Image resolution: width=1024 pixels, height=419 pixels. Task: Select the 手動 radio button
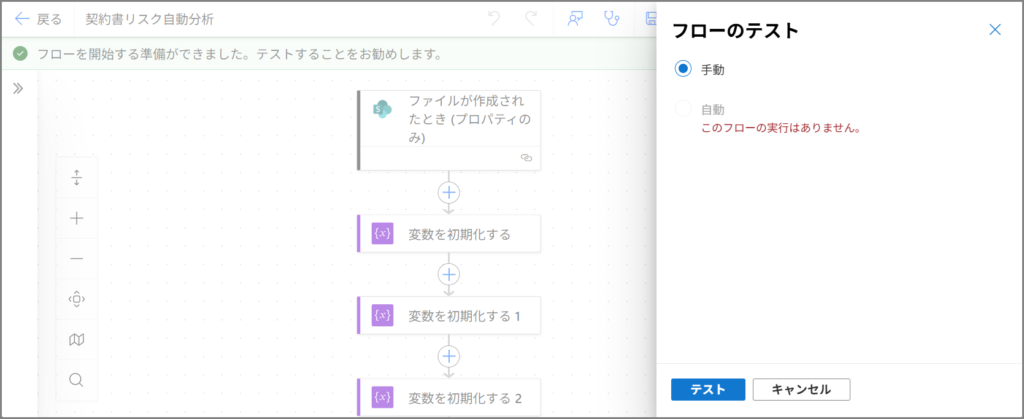click(x=683, y=69)
